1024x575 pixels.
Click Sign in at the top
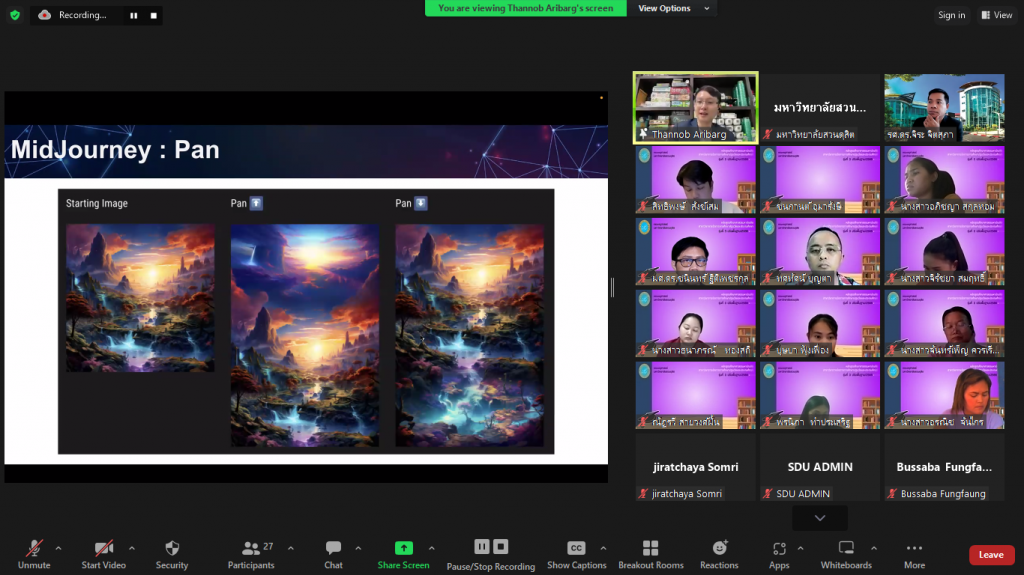[x=951, y=15]
